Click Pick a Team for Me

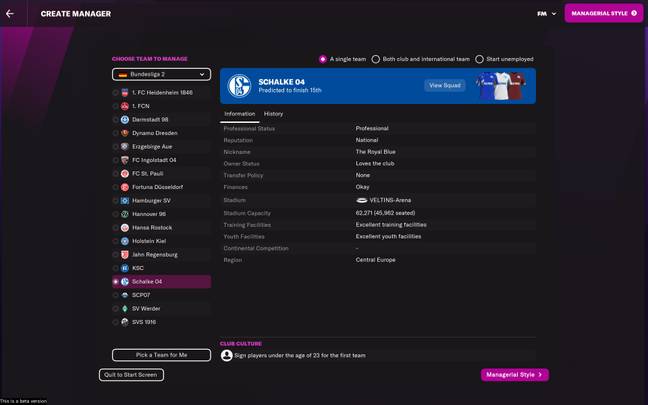pos(161,355)
